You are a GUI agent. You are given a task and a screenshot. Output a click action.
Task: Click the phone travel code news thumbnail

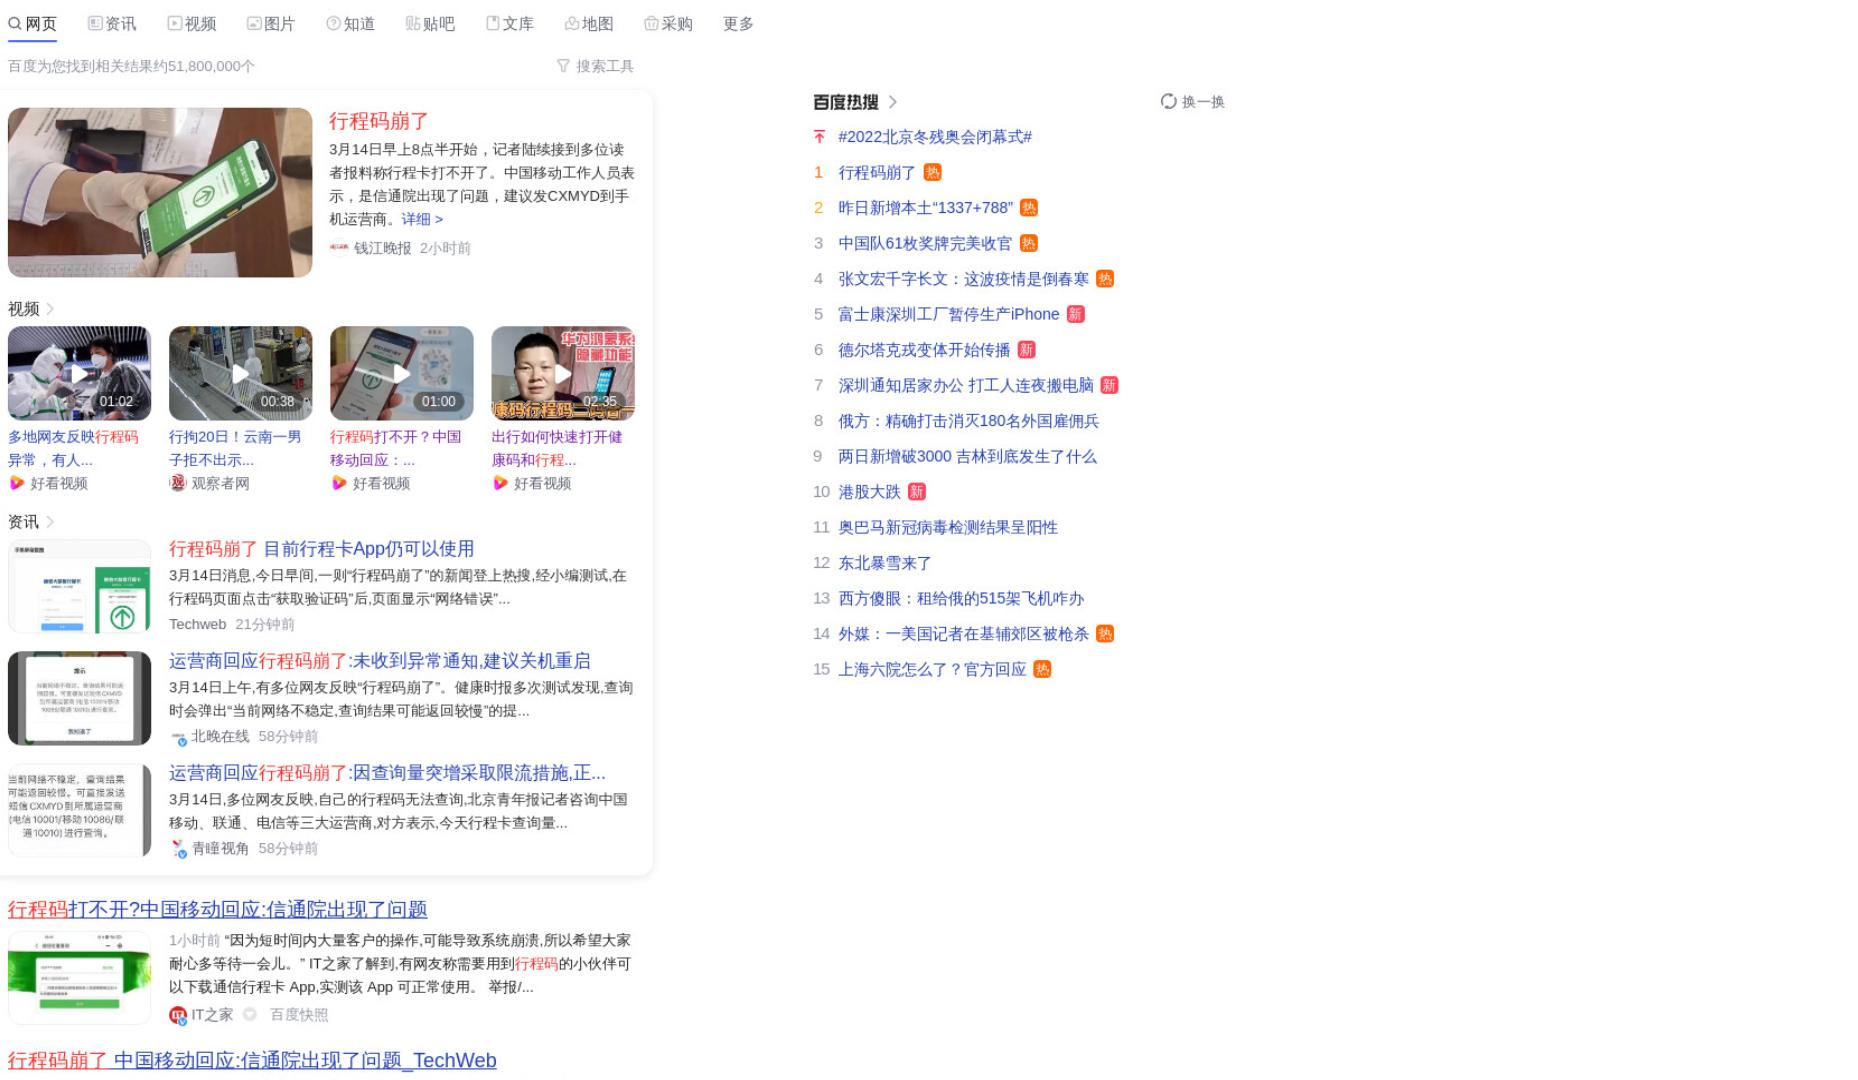(x=160, y=192)
